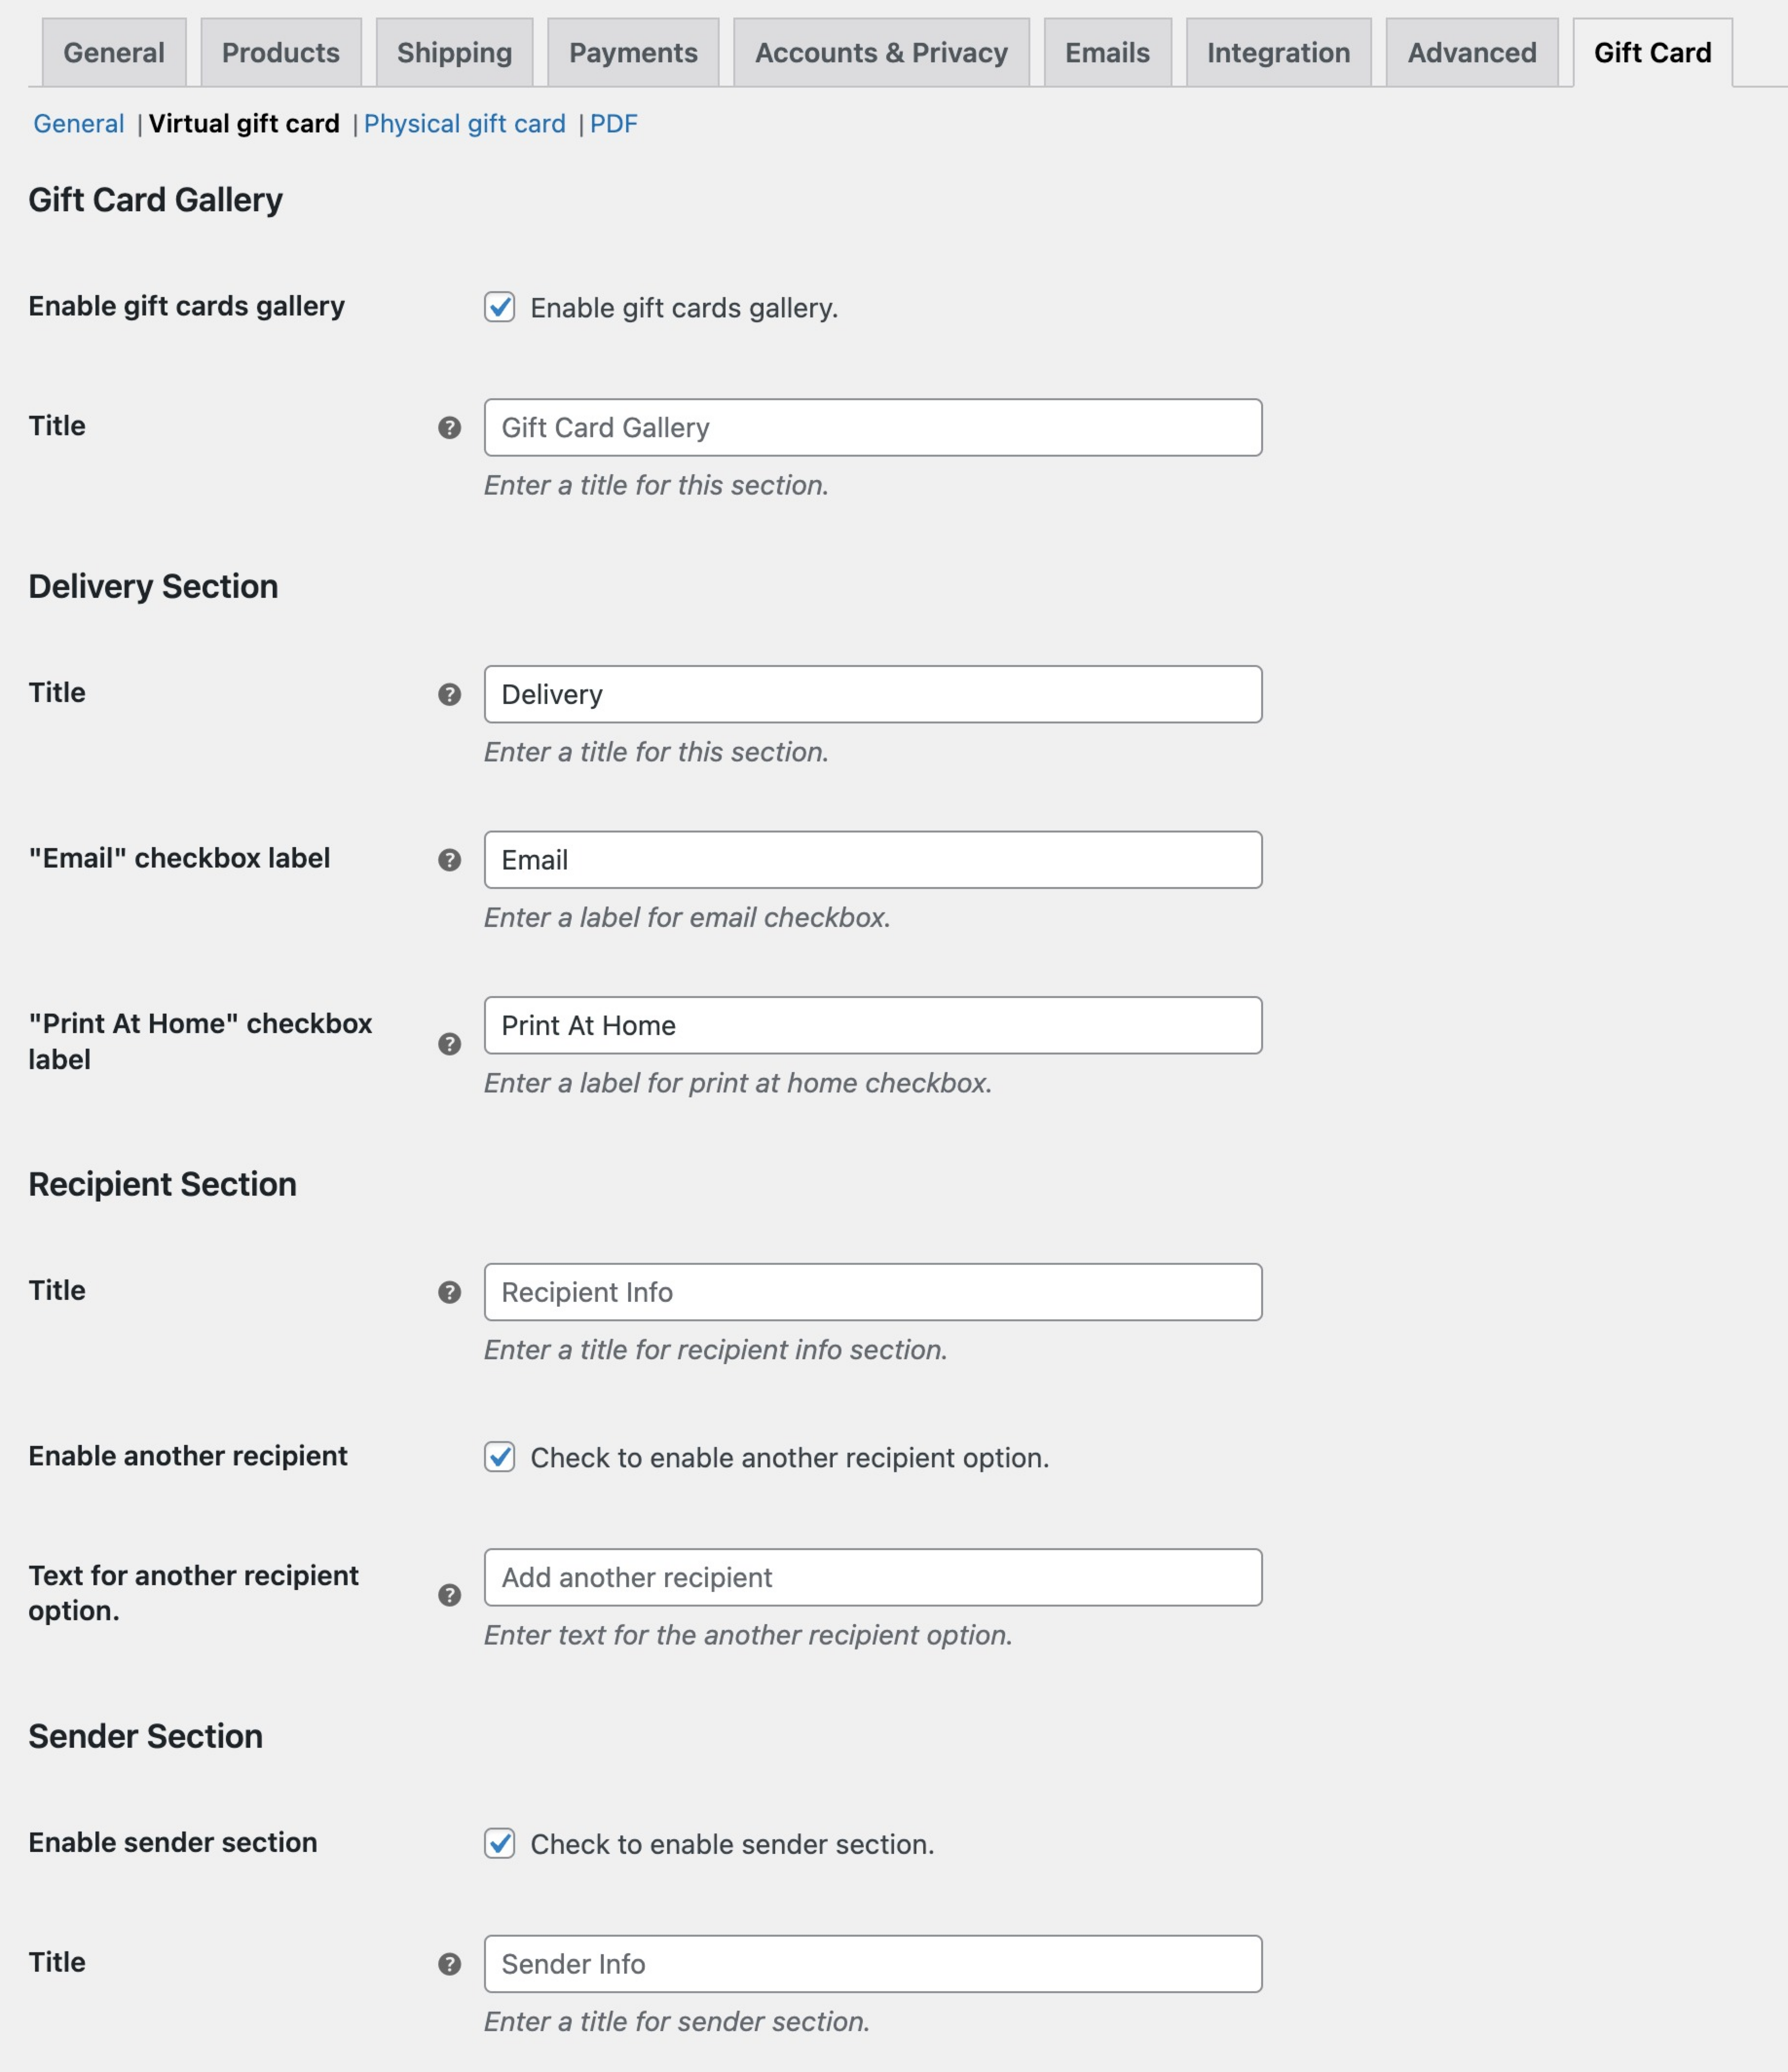Open help tooltip for Email checkbox label
Screen dimensions: 1788x2072
tap(449, 859)
